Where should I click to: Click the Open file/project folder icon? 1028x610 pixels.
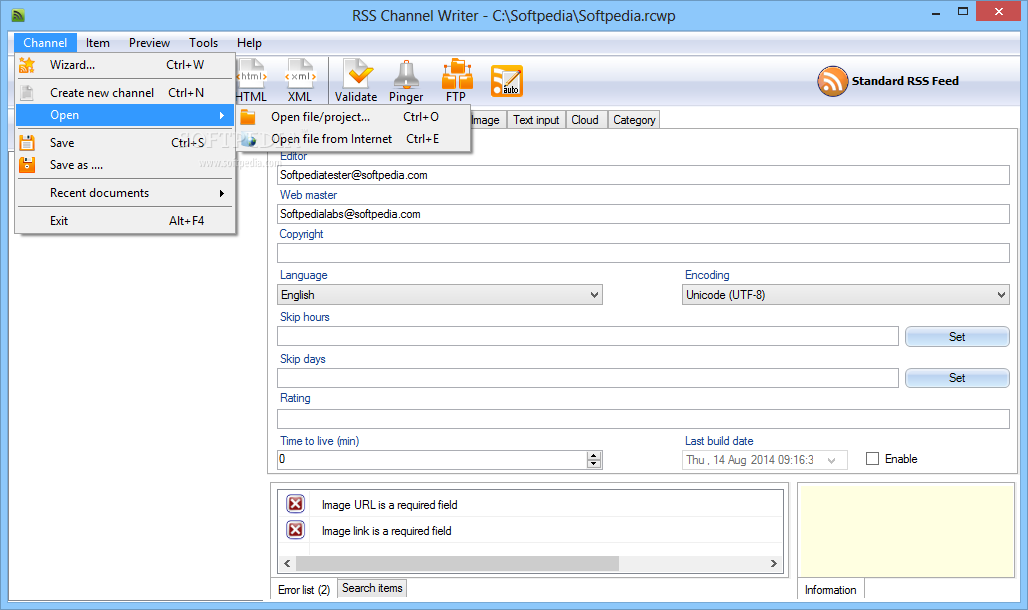click(x=248, y=117)
